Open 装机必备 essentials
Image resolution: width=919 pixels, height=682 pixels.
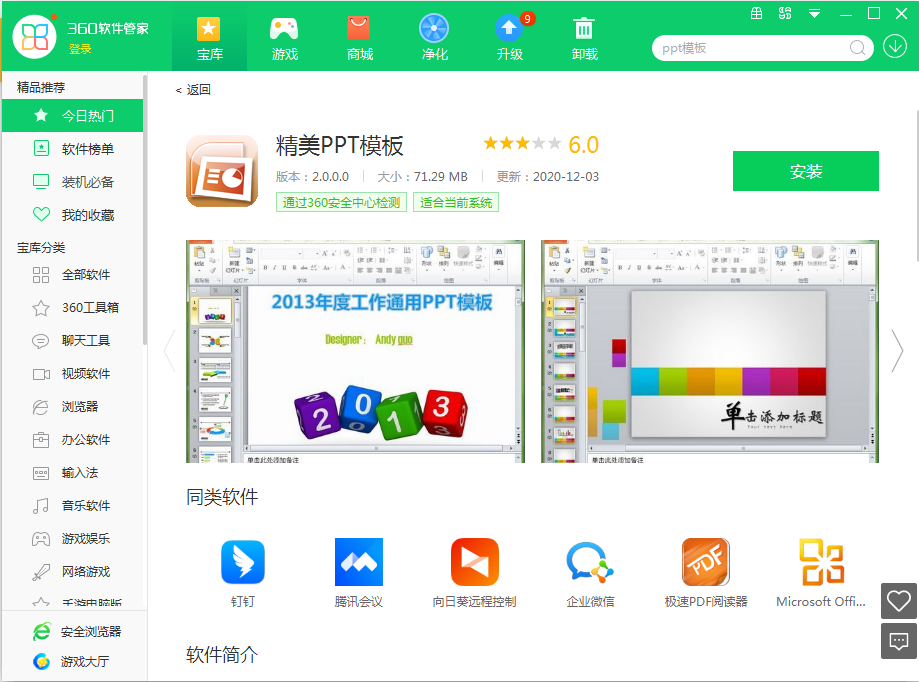(73, 182)
